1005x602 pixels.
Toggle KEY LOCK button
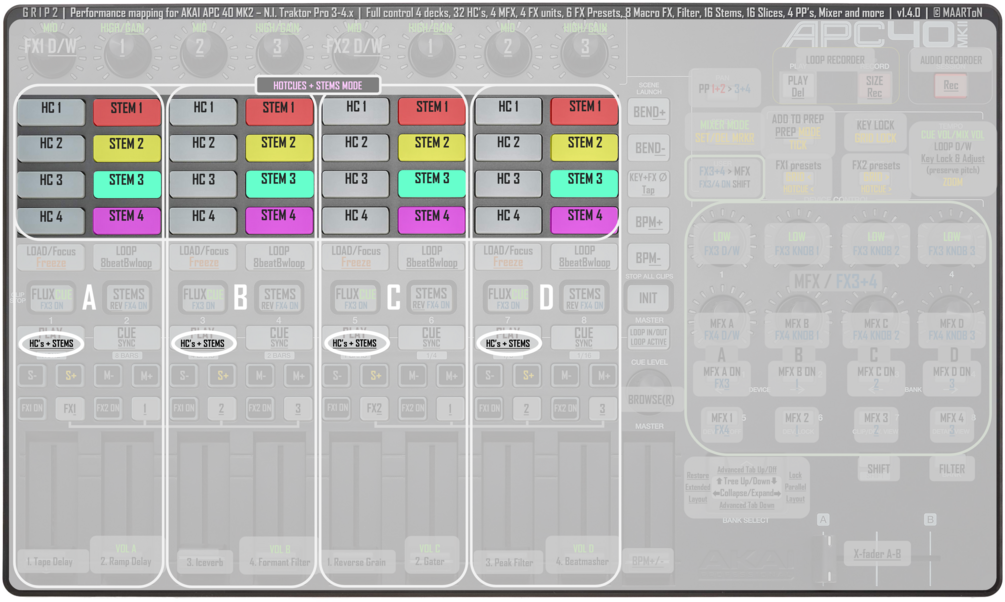pyautogui.click(x=875, y=131)
